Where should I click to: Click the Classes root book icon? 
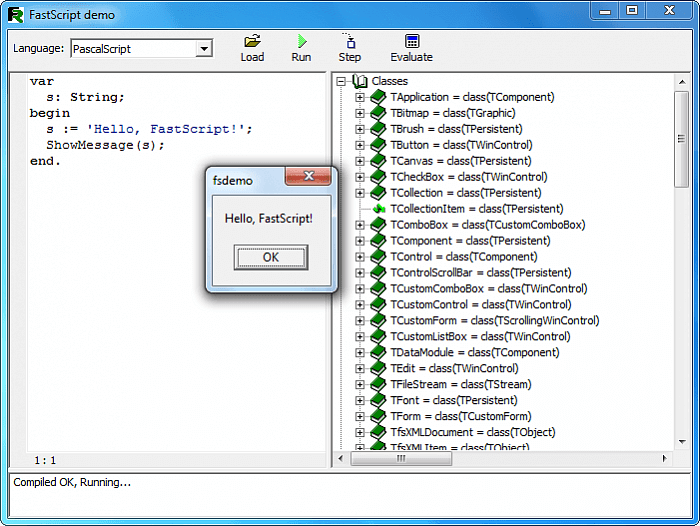360,81
